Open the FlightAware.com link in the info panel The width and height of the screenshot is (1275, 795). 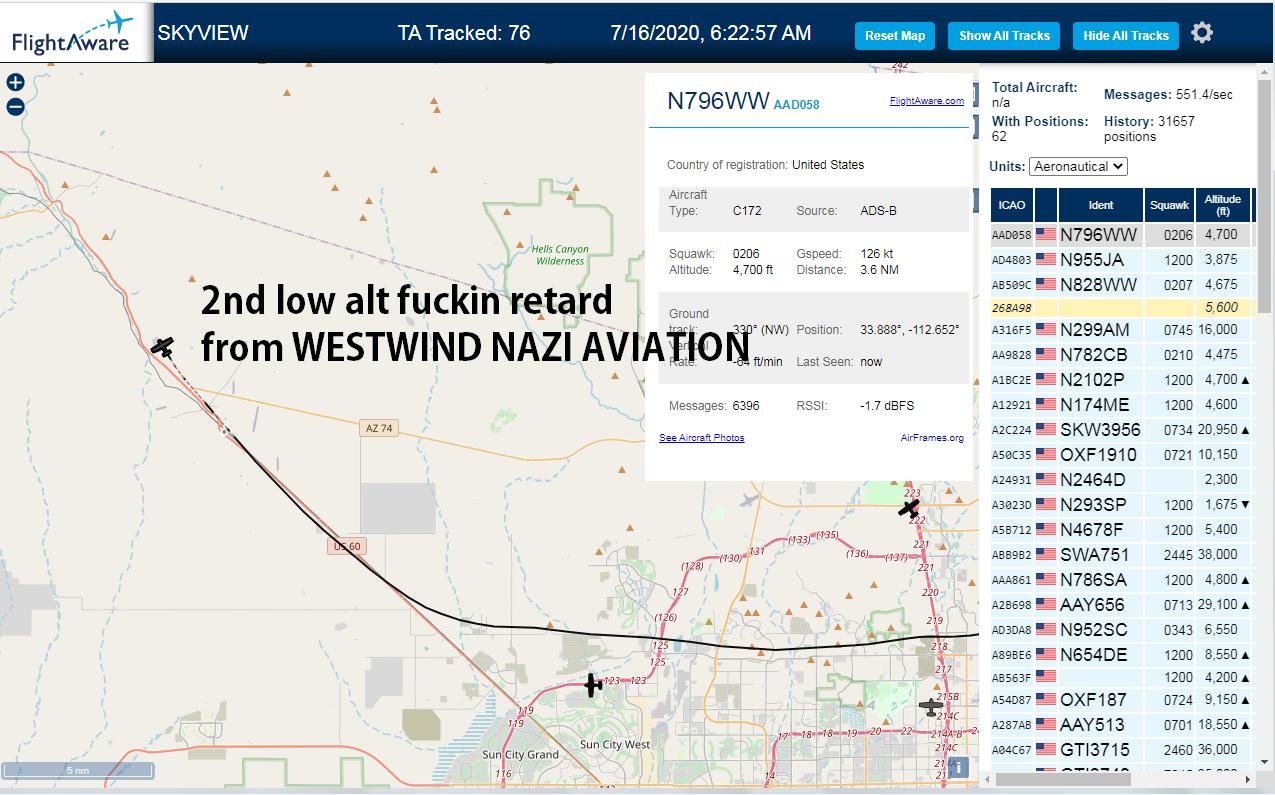(x=927, y=101)
